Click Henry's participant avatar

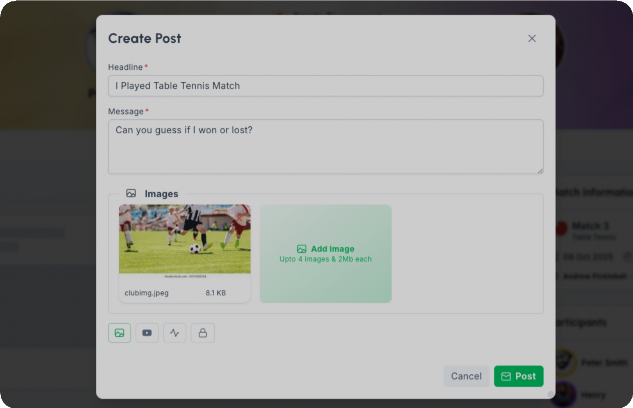[565, 394]
